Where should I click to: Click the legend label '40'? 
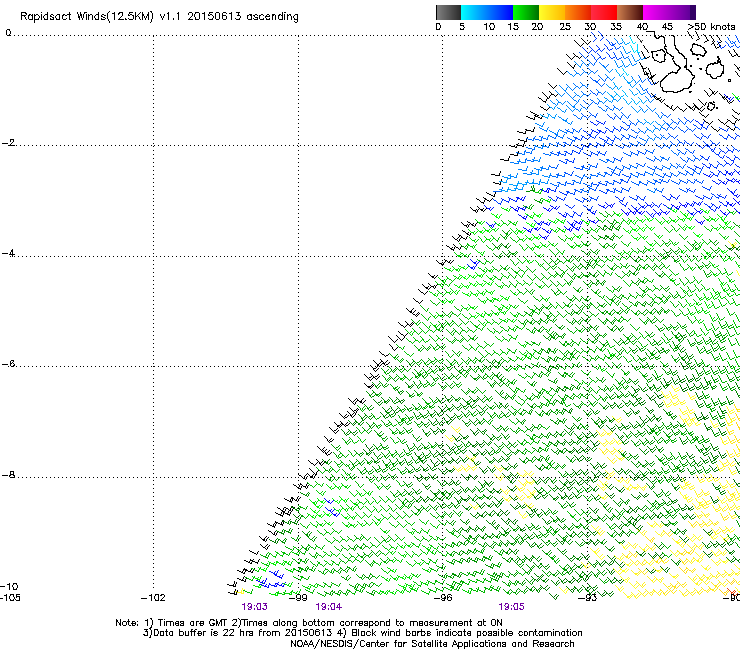point(642,27)
